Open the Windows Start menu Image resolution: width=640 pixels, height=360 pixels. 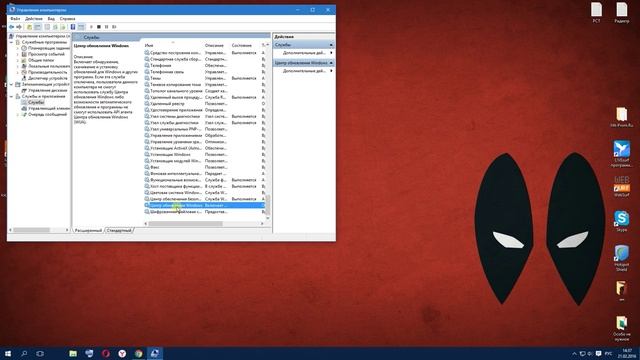click(8, 353)
